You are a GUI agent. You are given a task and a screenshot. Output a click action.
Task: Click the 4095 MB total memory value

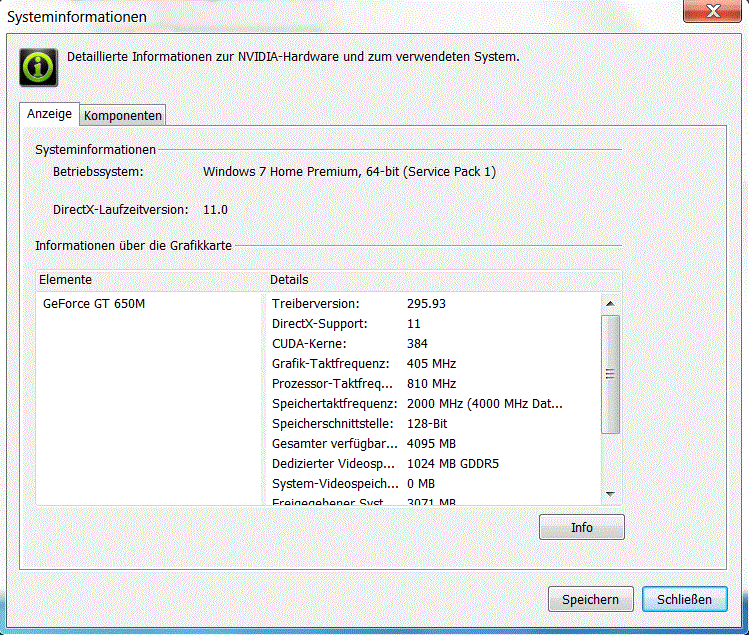click(x=431, y=444)
